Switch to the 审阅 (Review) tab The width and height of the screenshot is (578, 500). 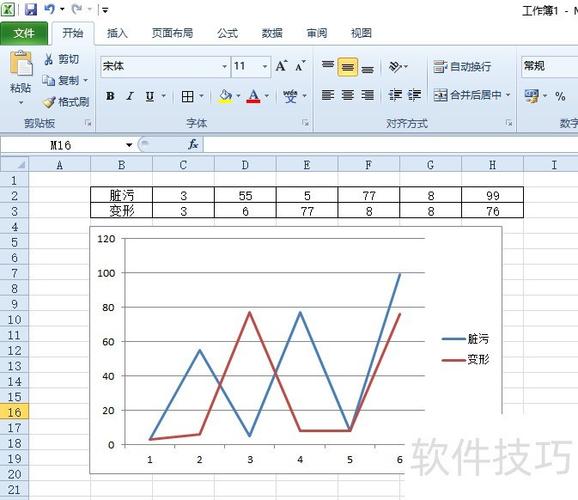[x=317, y=34]
